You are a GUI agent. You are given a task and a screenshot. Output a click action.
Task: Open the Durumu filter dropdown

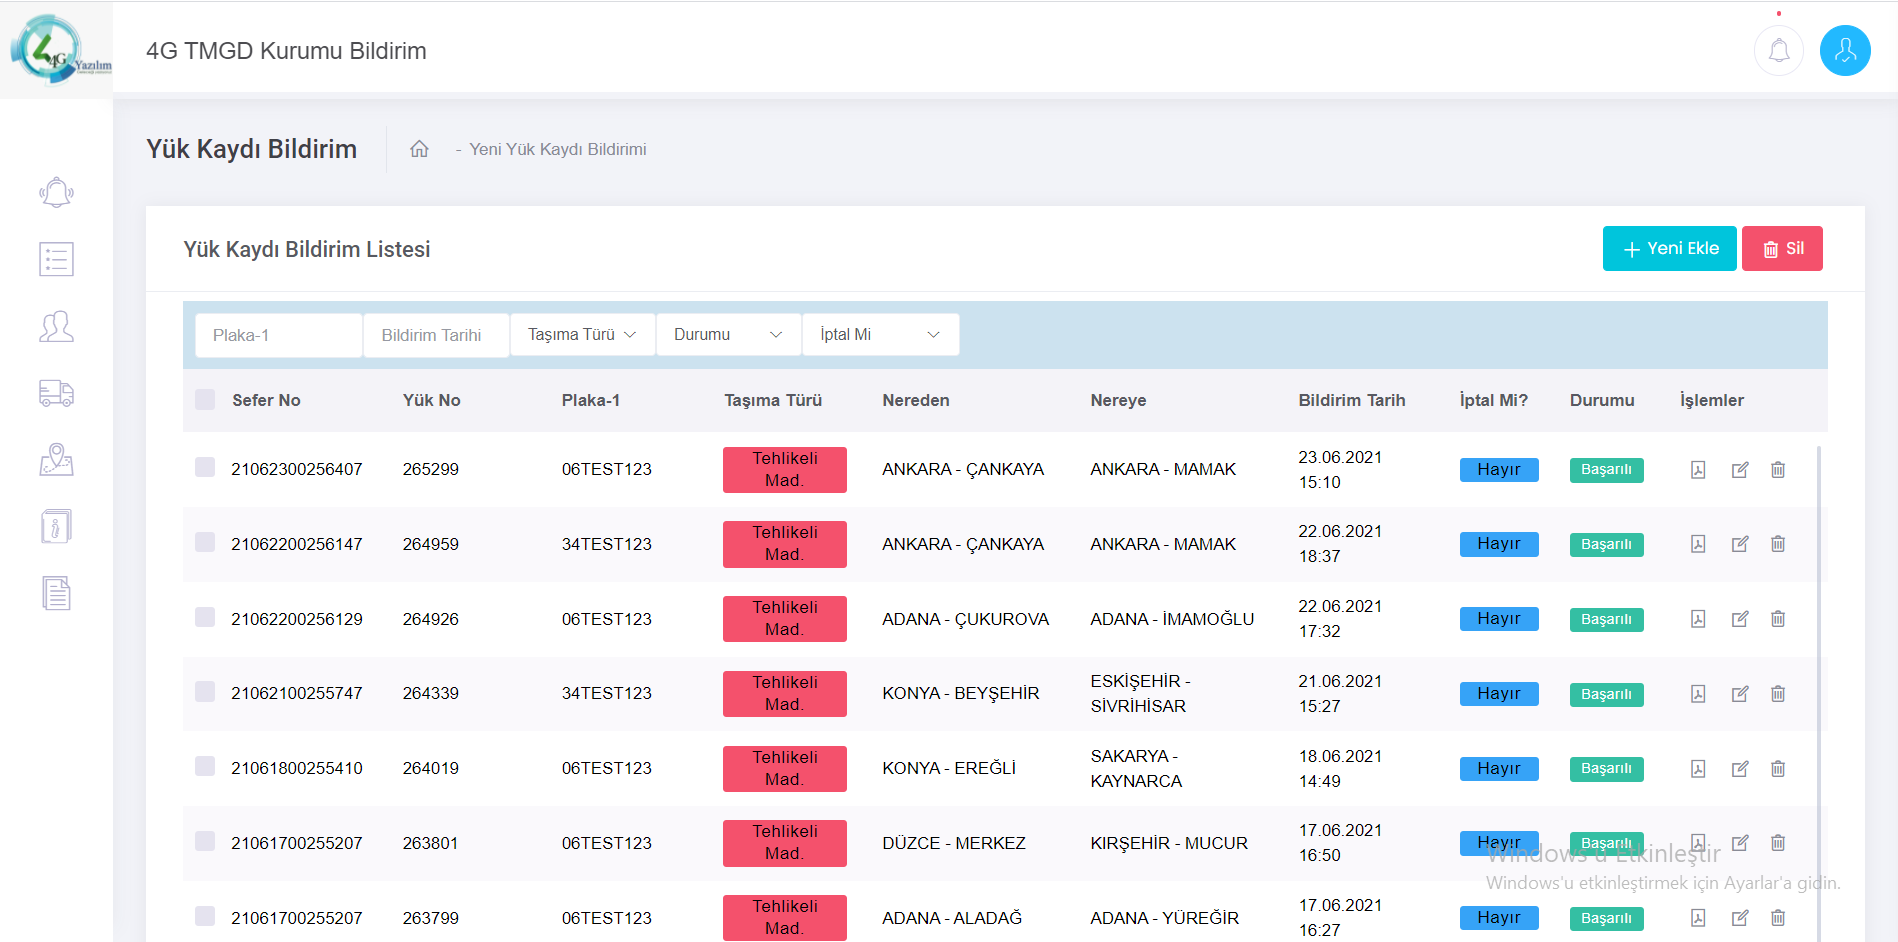point(729,335)
